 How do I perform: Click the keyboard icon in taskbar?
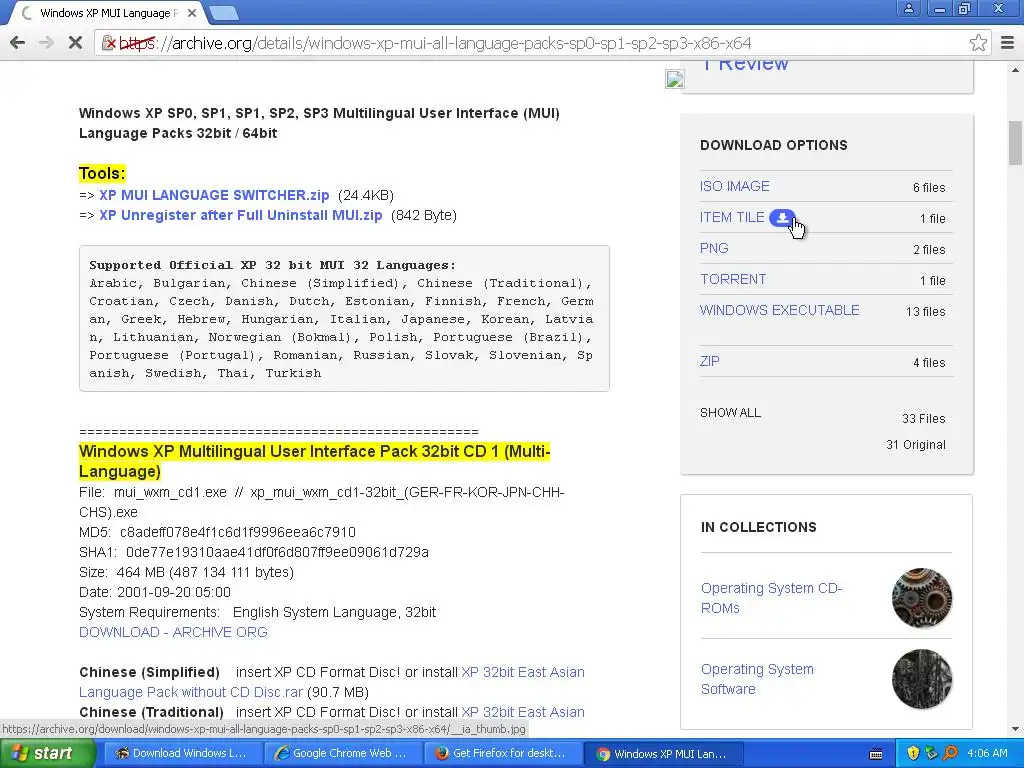click(876, 754)
